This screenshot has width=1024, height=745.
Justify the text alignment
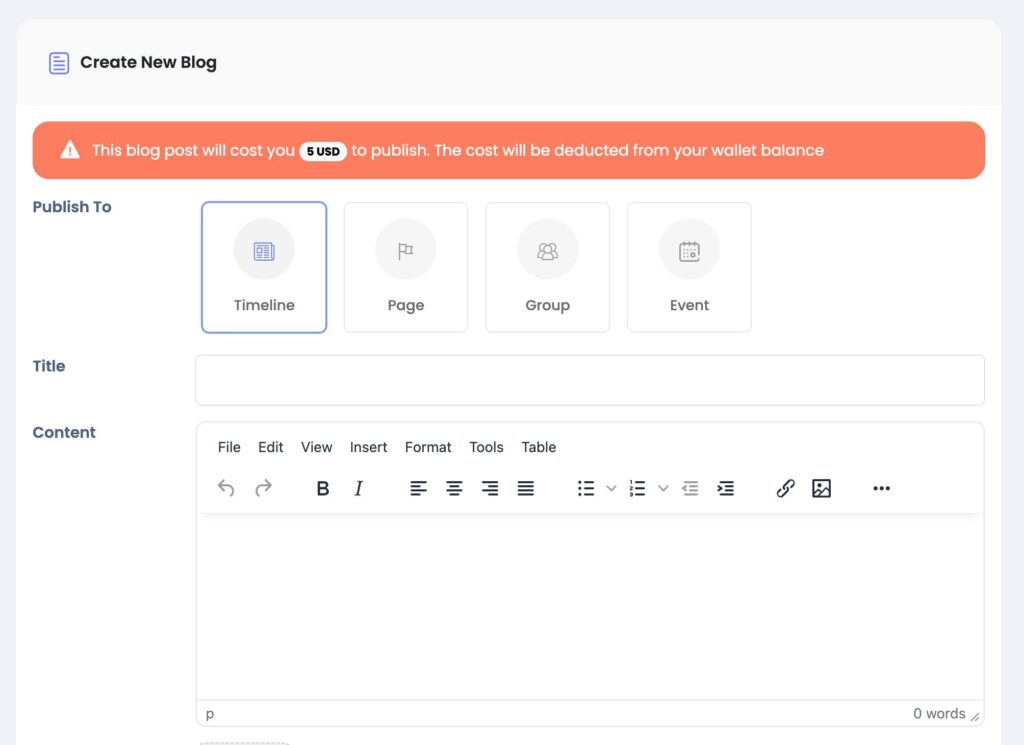525,488
